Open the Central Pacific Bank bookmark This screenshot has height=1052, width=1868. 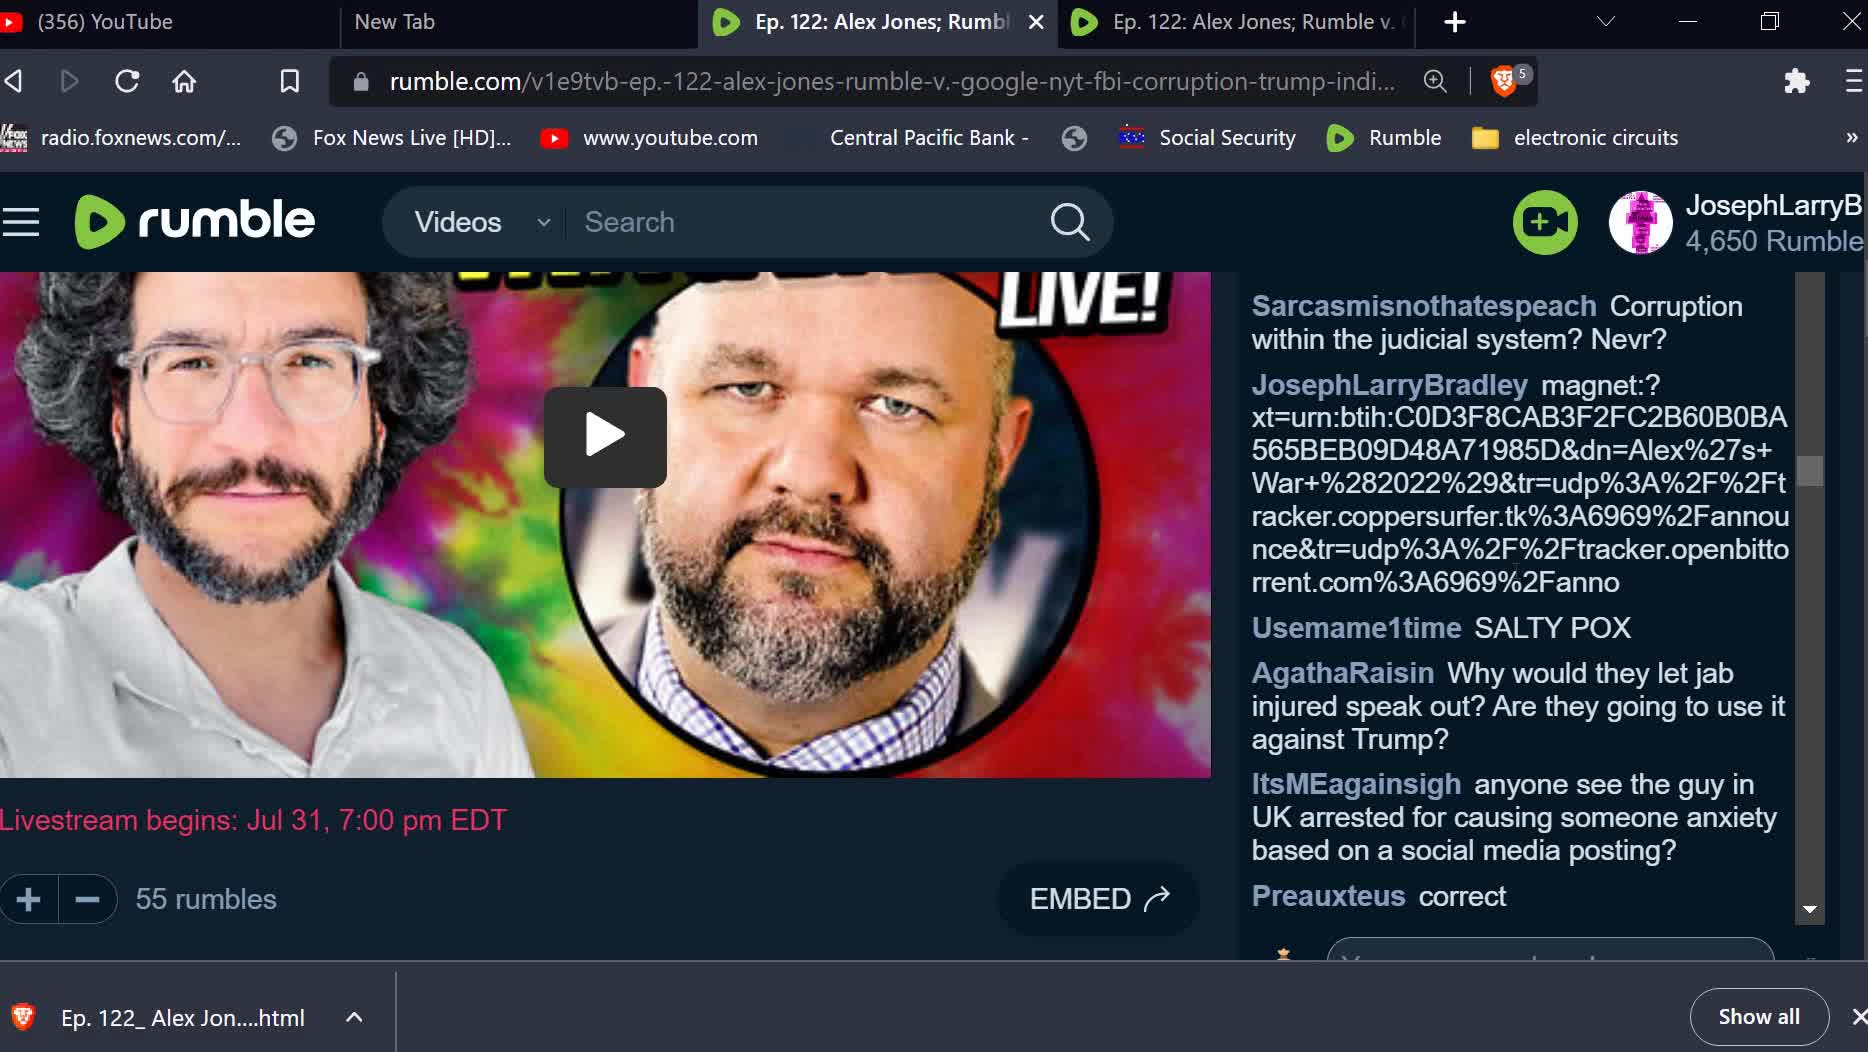[928, 138]
